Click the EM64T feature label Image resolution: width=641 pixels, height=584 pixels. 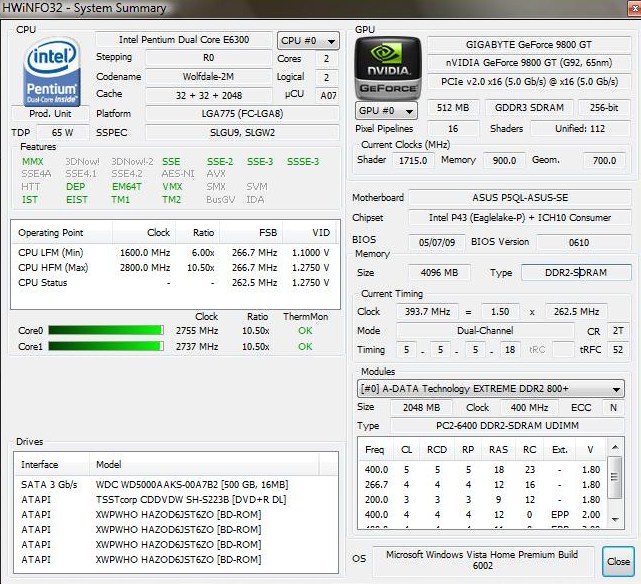point(127,187)
